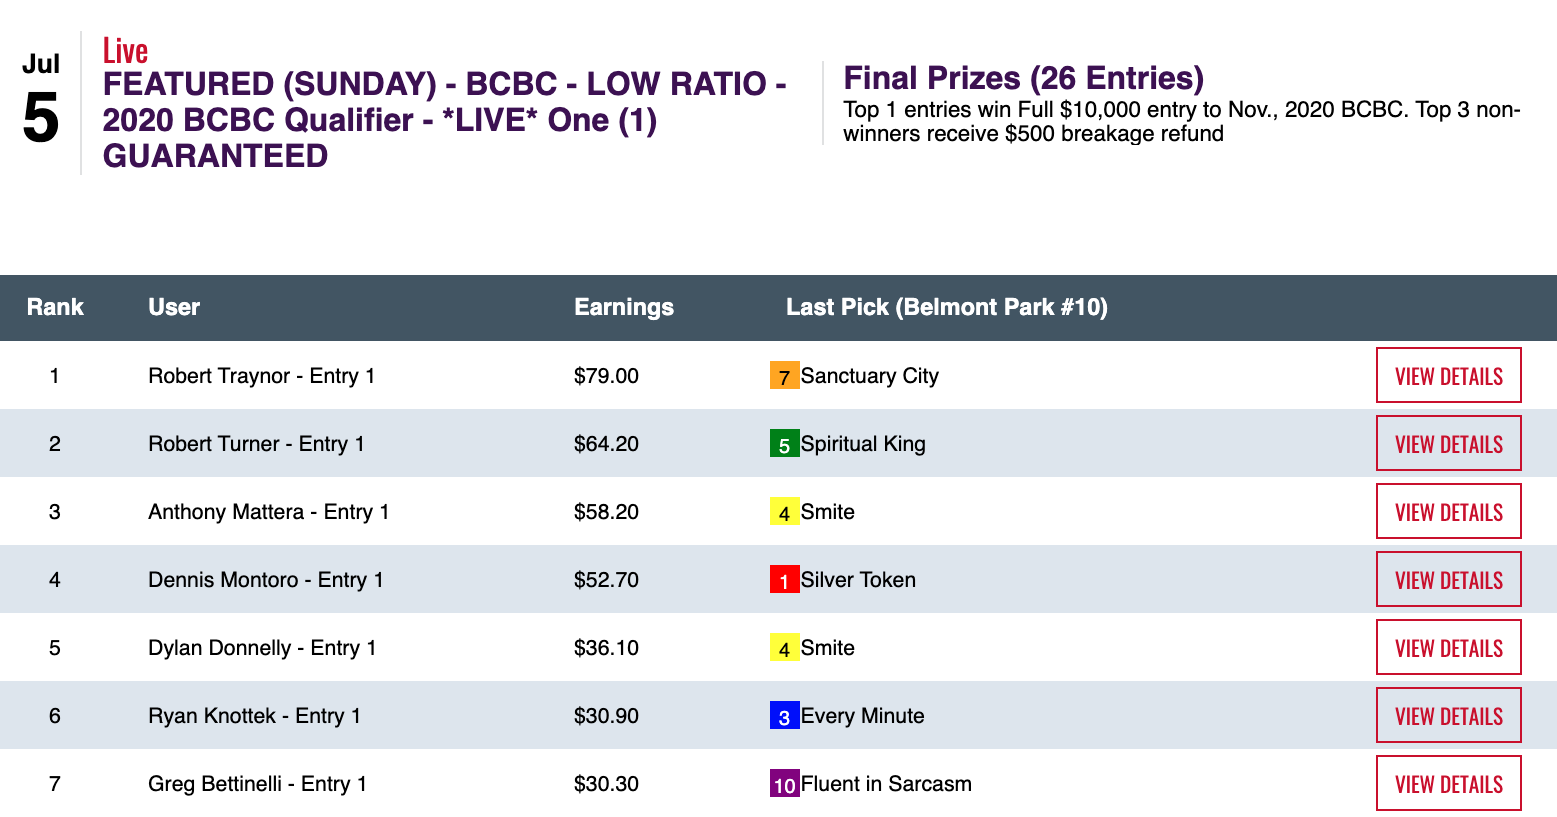
Task: Show details for Ryan Knottek's entry
Action: click(1448, 716)
